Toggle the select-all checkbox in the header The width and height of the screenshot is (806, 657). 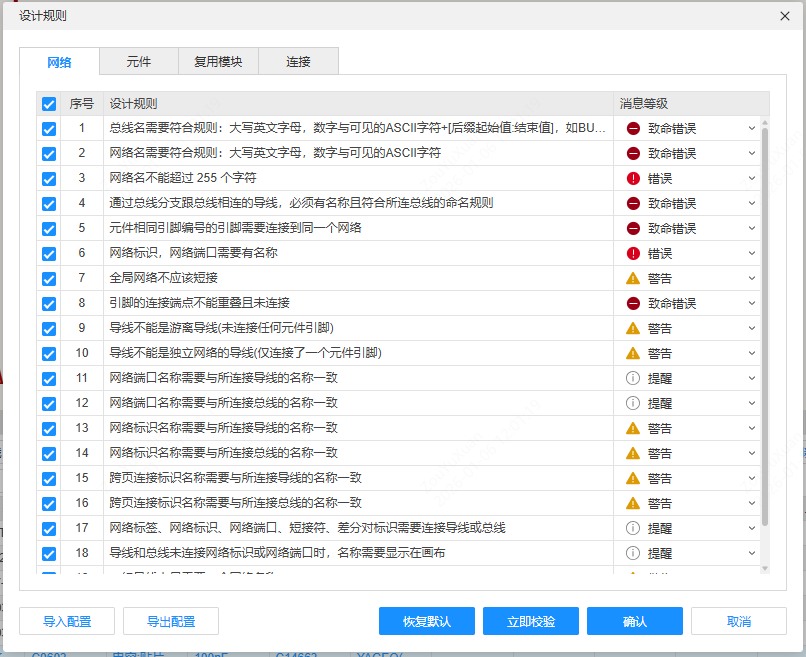coord(48,103)
